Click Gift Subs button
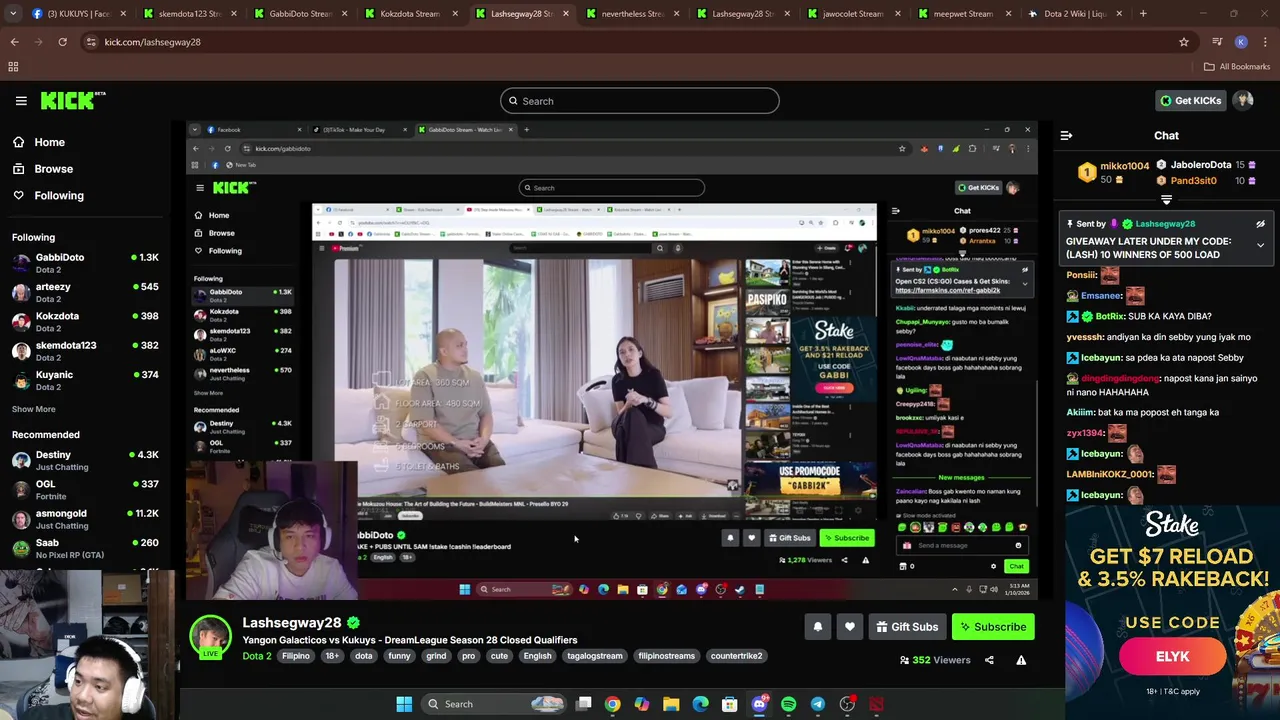 click(x=907, y=627)
